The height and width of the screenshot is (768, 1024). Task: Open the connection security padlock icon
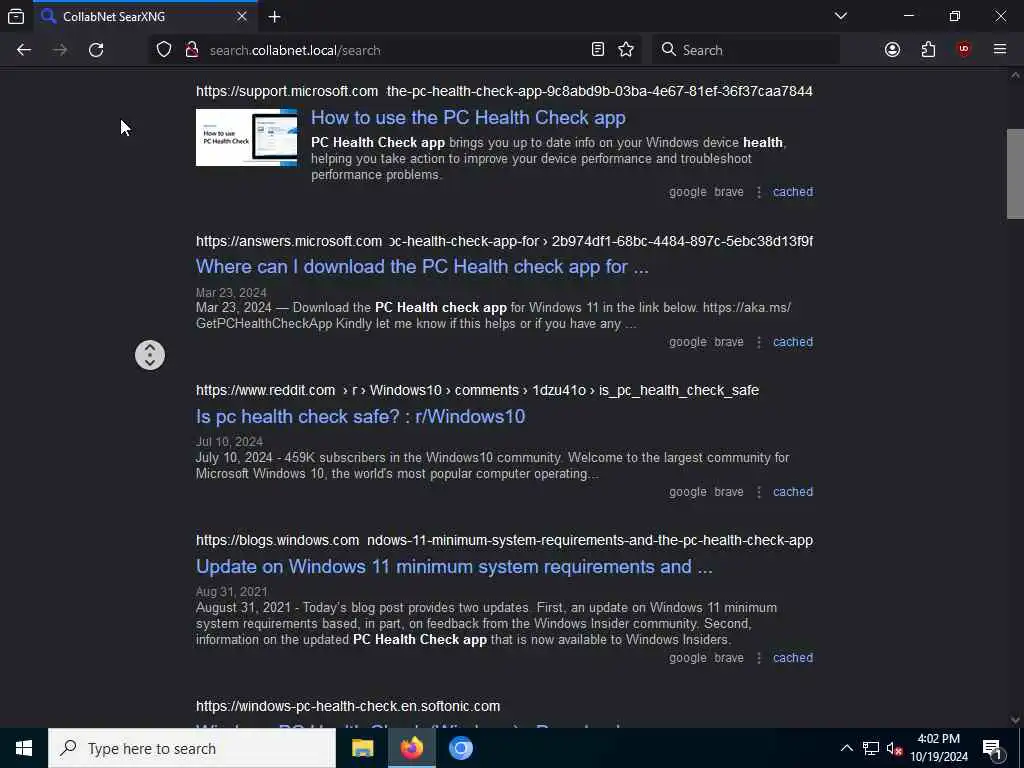[x=191, y=50]
